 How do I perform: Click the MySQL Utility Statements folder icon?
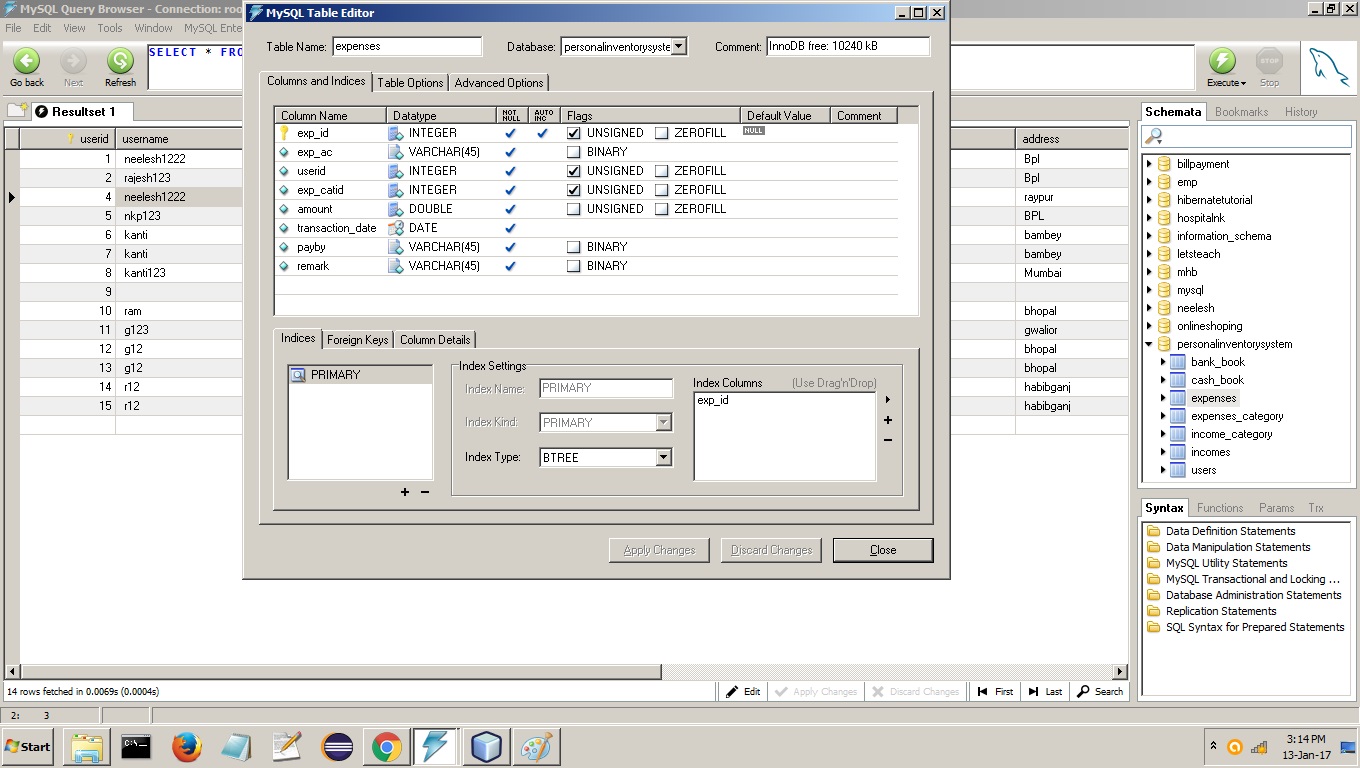(x=1153, y=563)
